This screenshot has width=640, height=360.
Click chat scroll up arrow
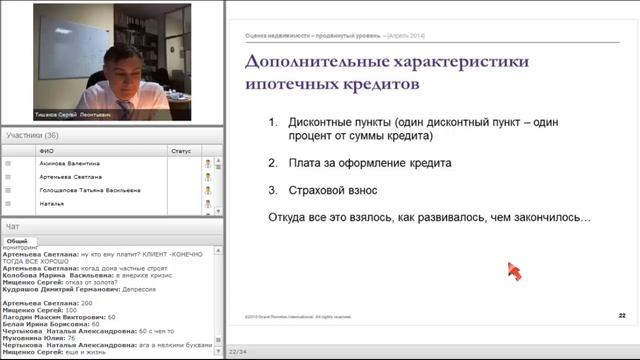[x=218, y=250]
